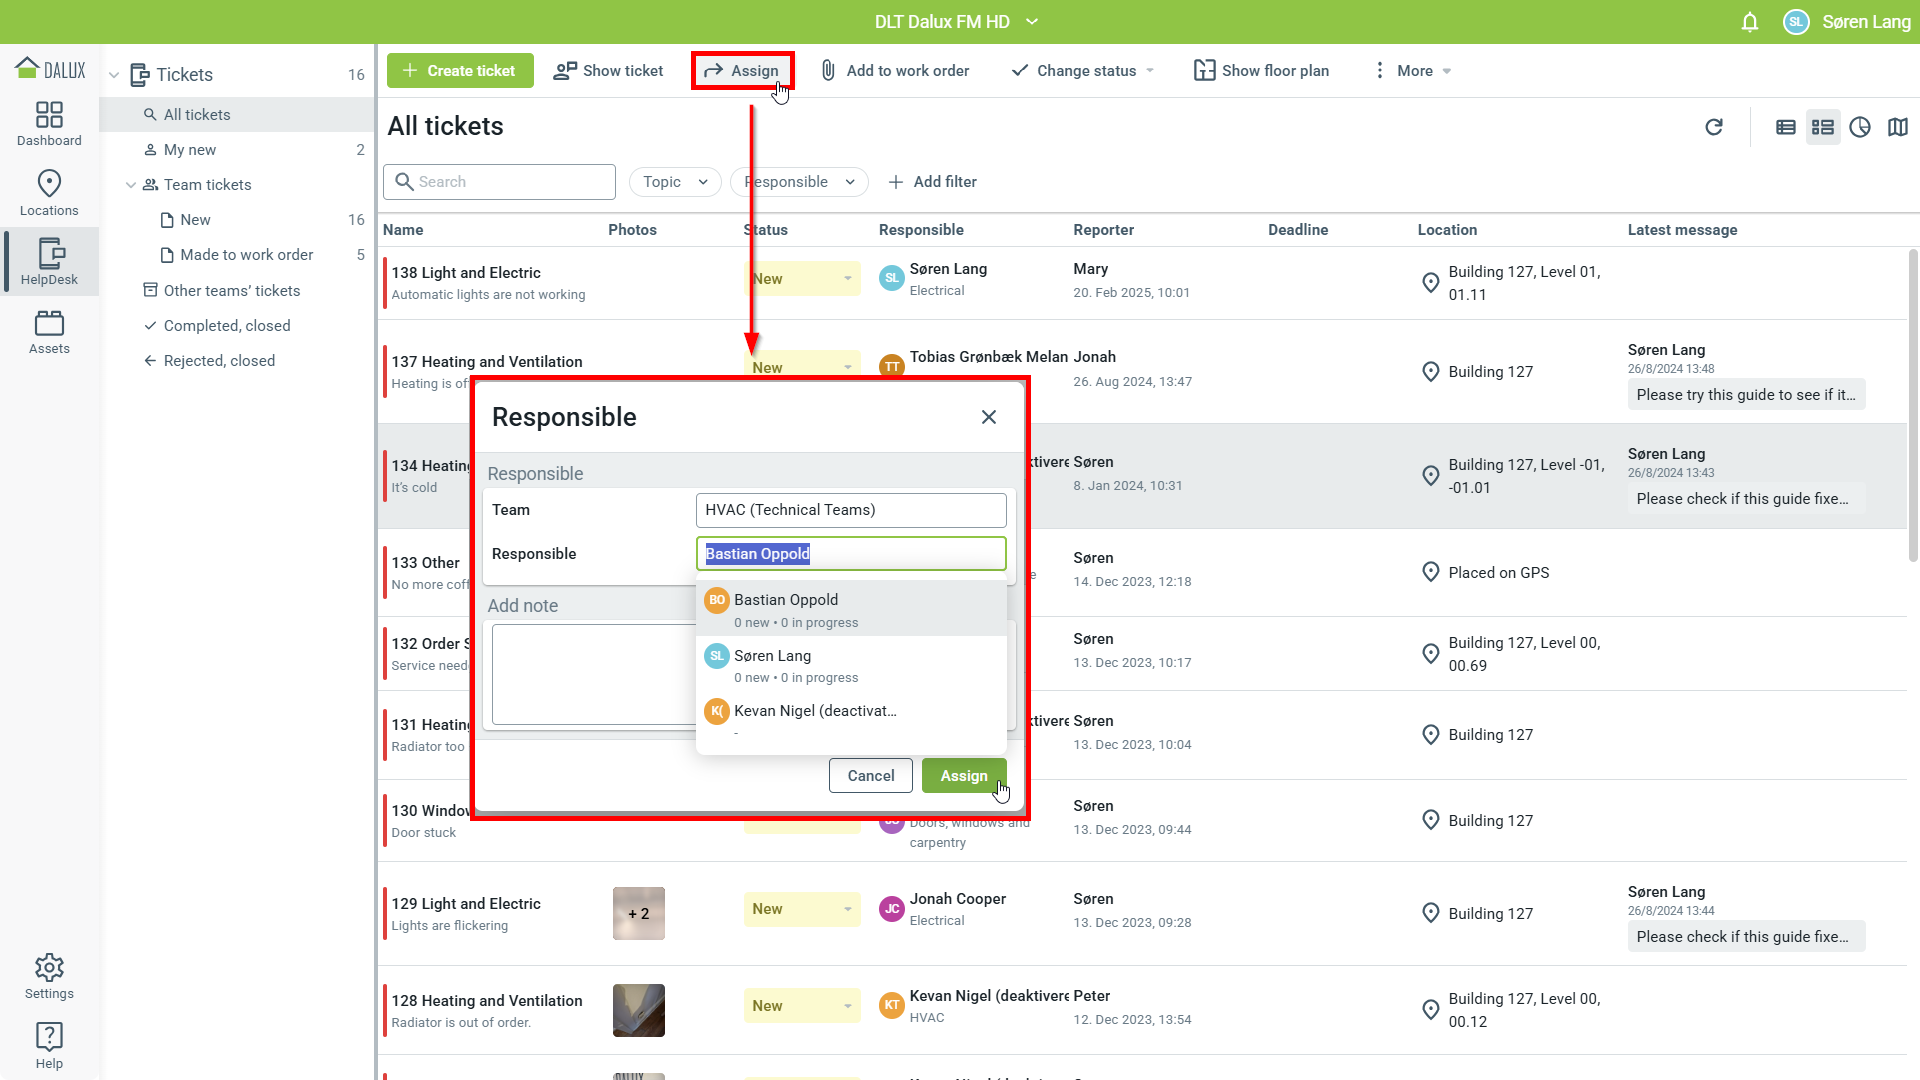
Task: Close the Responsible dialog
Action: [988, 417]
